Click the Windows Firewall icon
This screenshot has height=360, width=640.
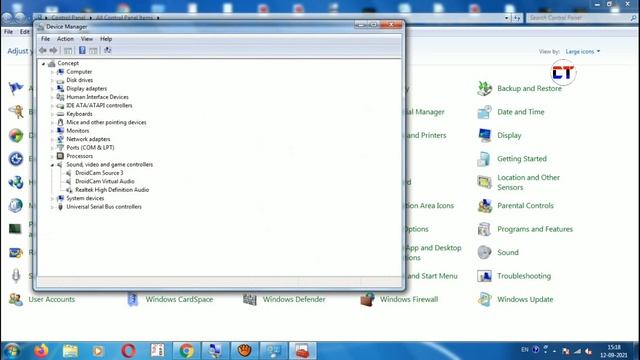[367, 299]
